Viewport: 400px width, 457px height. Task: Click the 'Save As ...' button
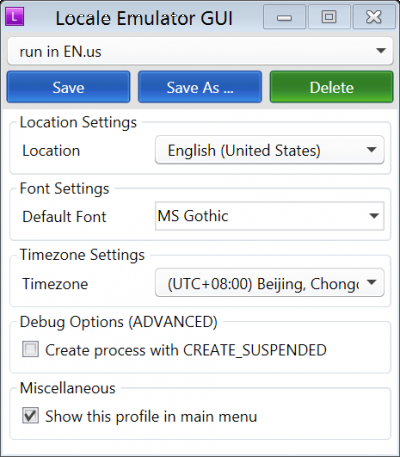tap(200, 87)
